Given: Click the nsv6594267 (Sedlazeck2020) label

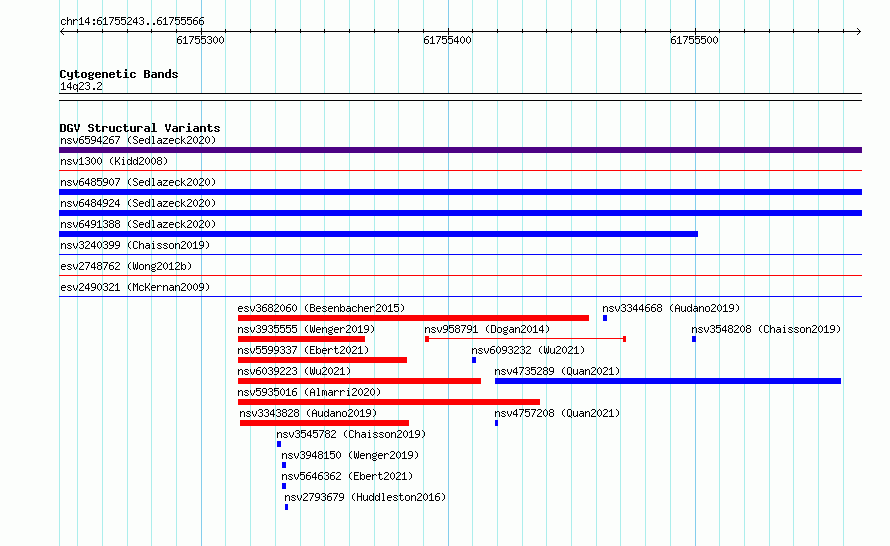Looking at the screenshot, I should click(x=138, y=140).
